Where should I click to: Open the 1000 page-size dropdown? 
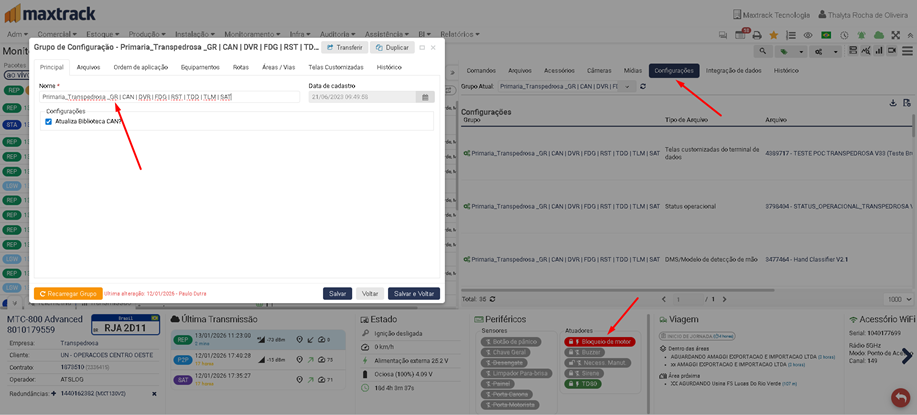pos(900,299)
